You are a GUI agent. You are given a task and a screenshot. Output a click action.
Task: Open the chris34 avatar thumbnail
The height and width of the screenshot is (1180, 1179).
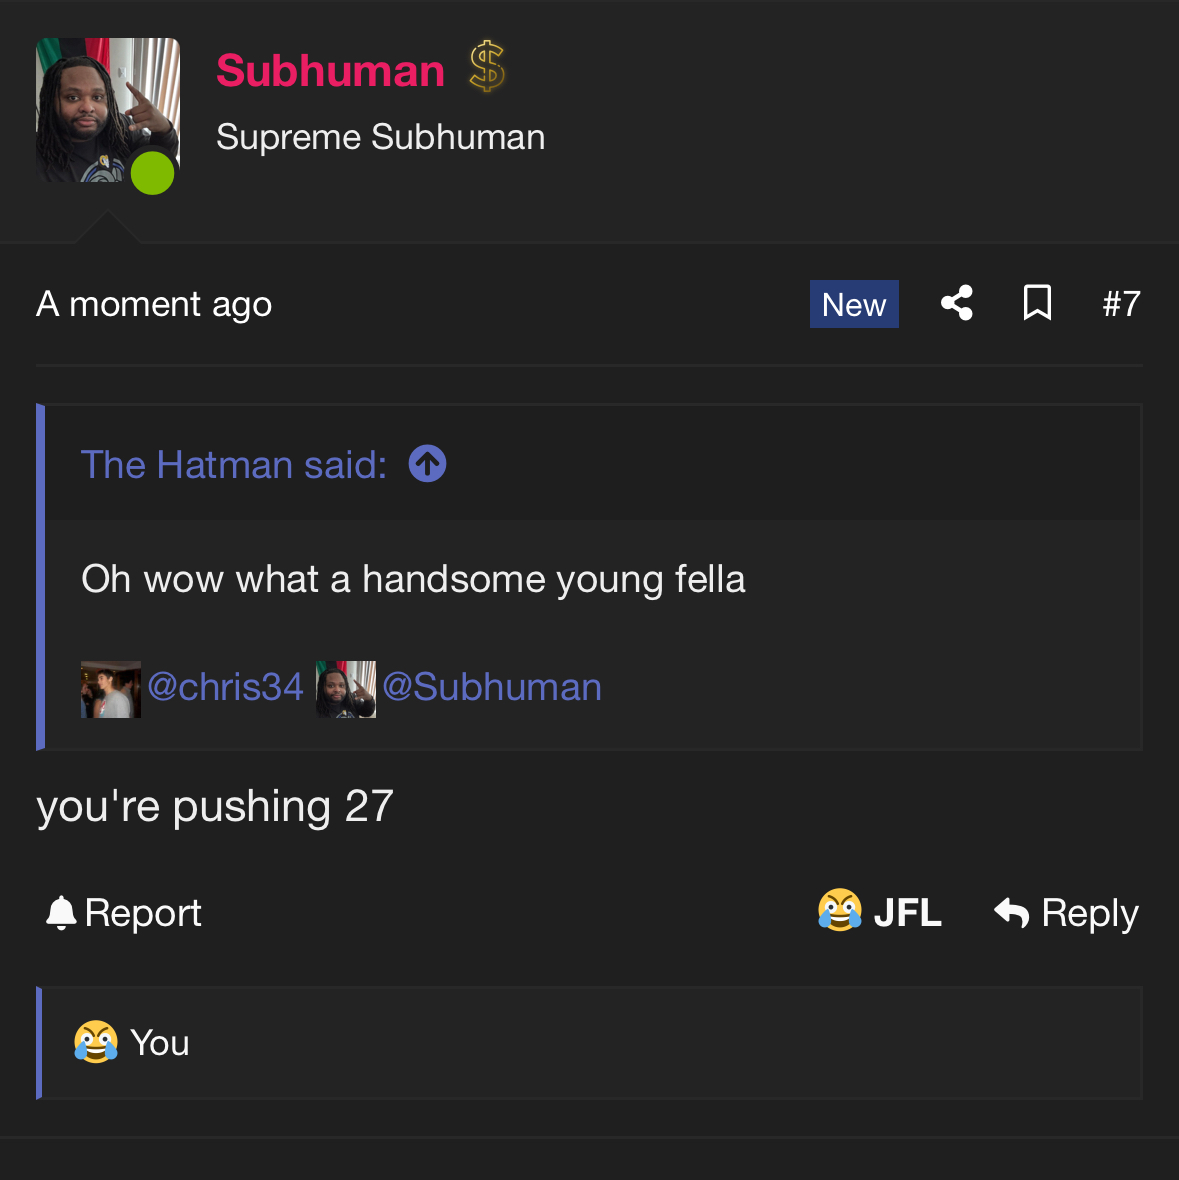click(111, 689)
